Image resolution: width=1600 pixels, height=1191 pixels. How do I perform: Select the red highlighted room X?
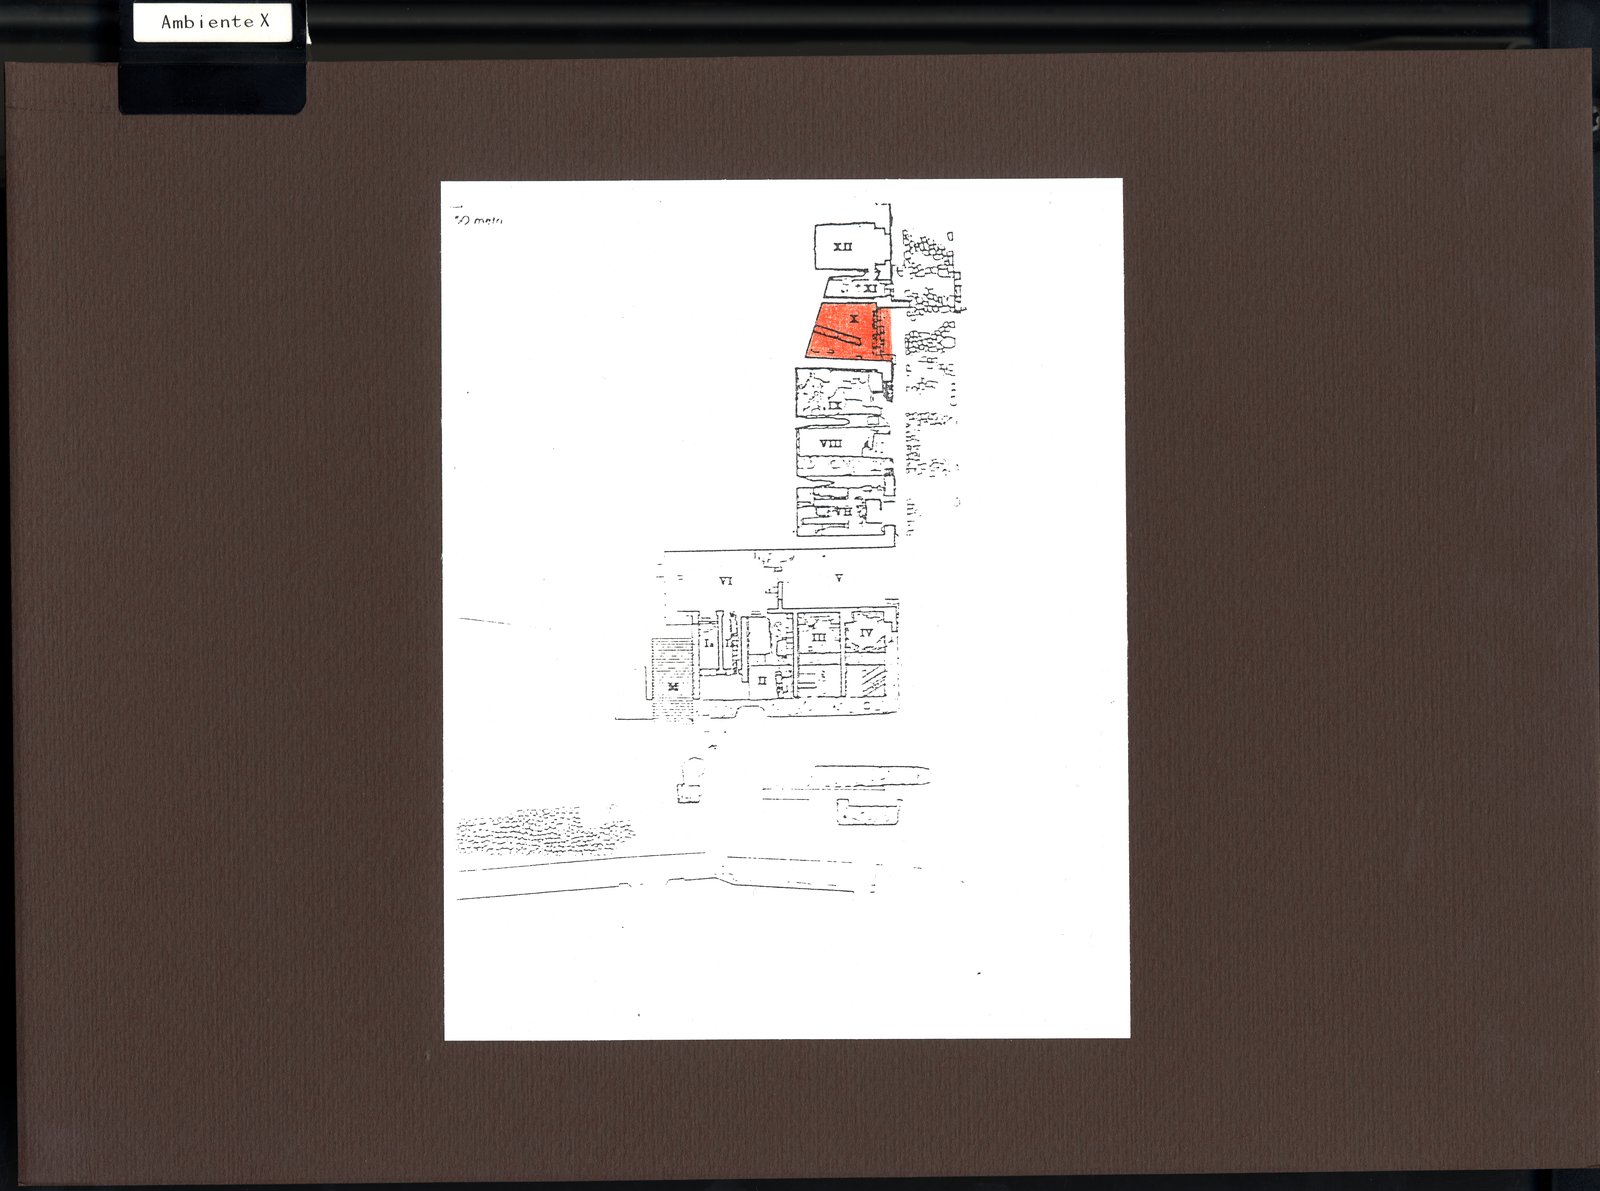850,332
